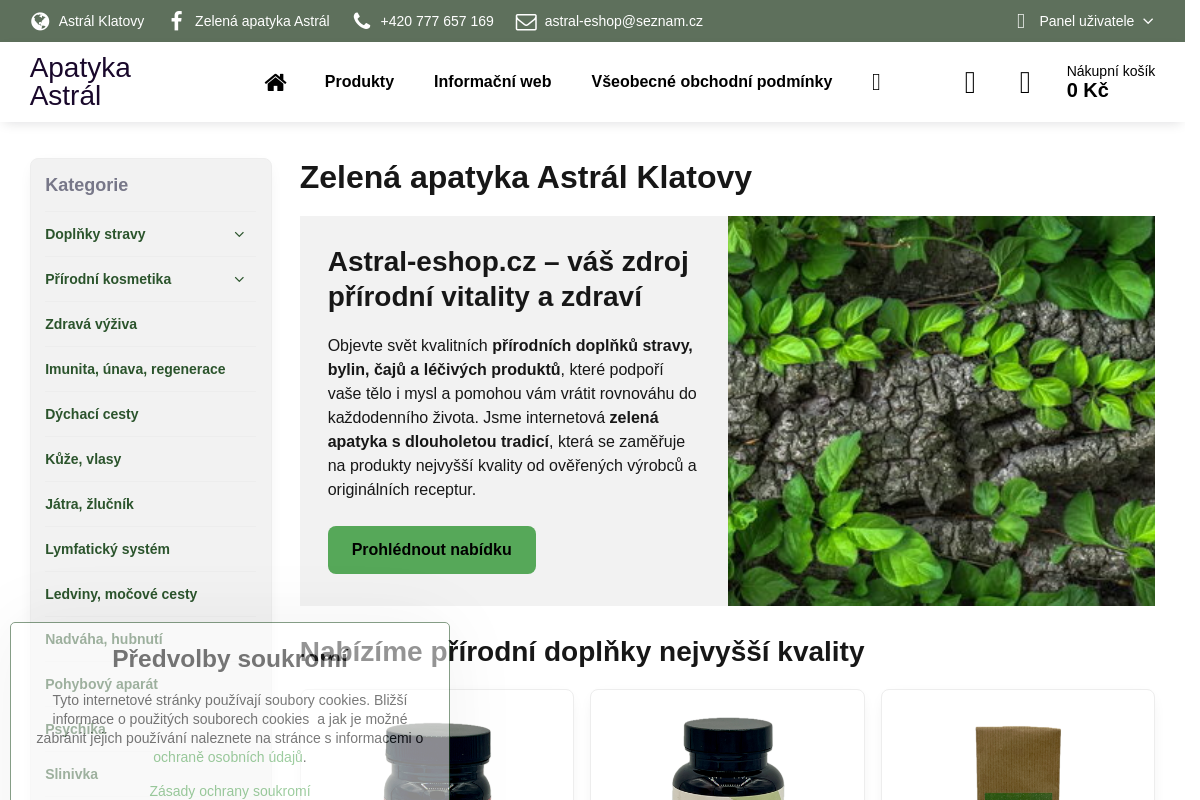Image resolution: width=1200 pixels, height=800 pixels.
Task: Open the Imunita, únava, regenerace category
Action: [x=135, y=369]
